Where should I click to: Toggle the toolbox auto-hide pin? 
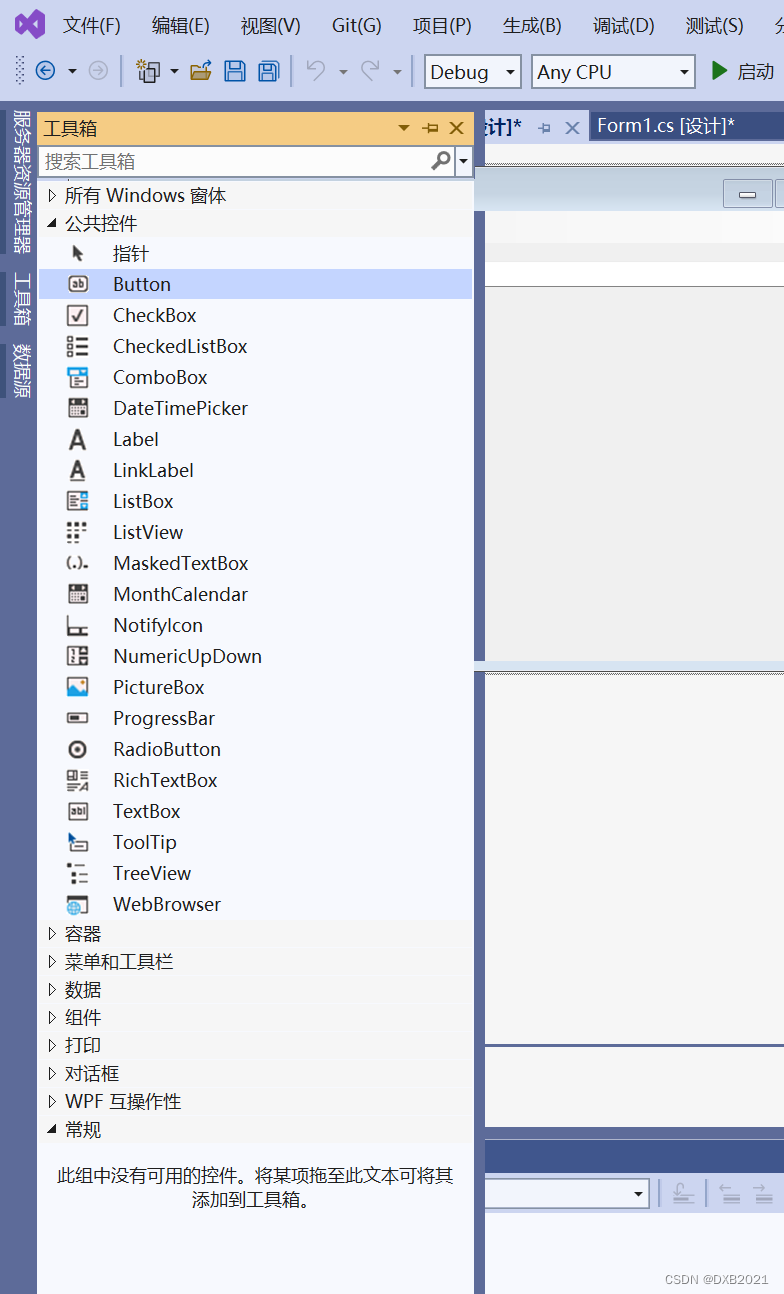point(431,128)
